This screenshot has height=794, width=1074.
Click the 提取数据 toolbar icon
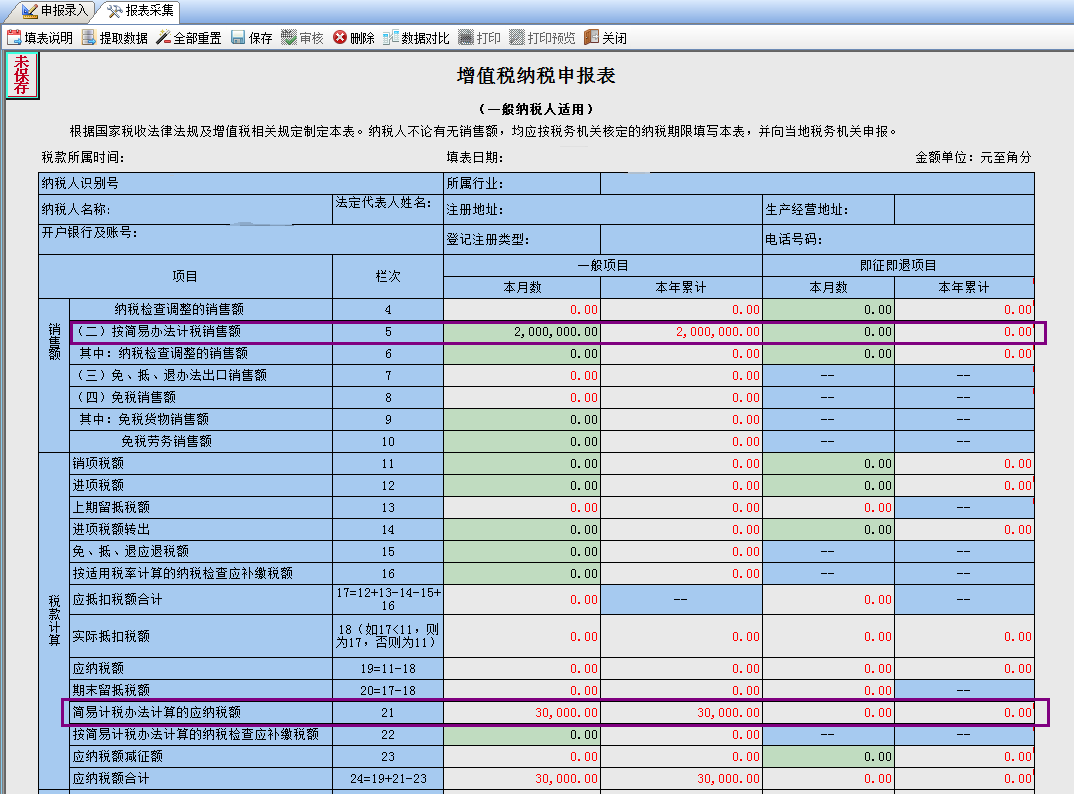(x=88, y=38)
